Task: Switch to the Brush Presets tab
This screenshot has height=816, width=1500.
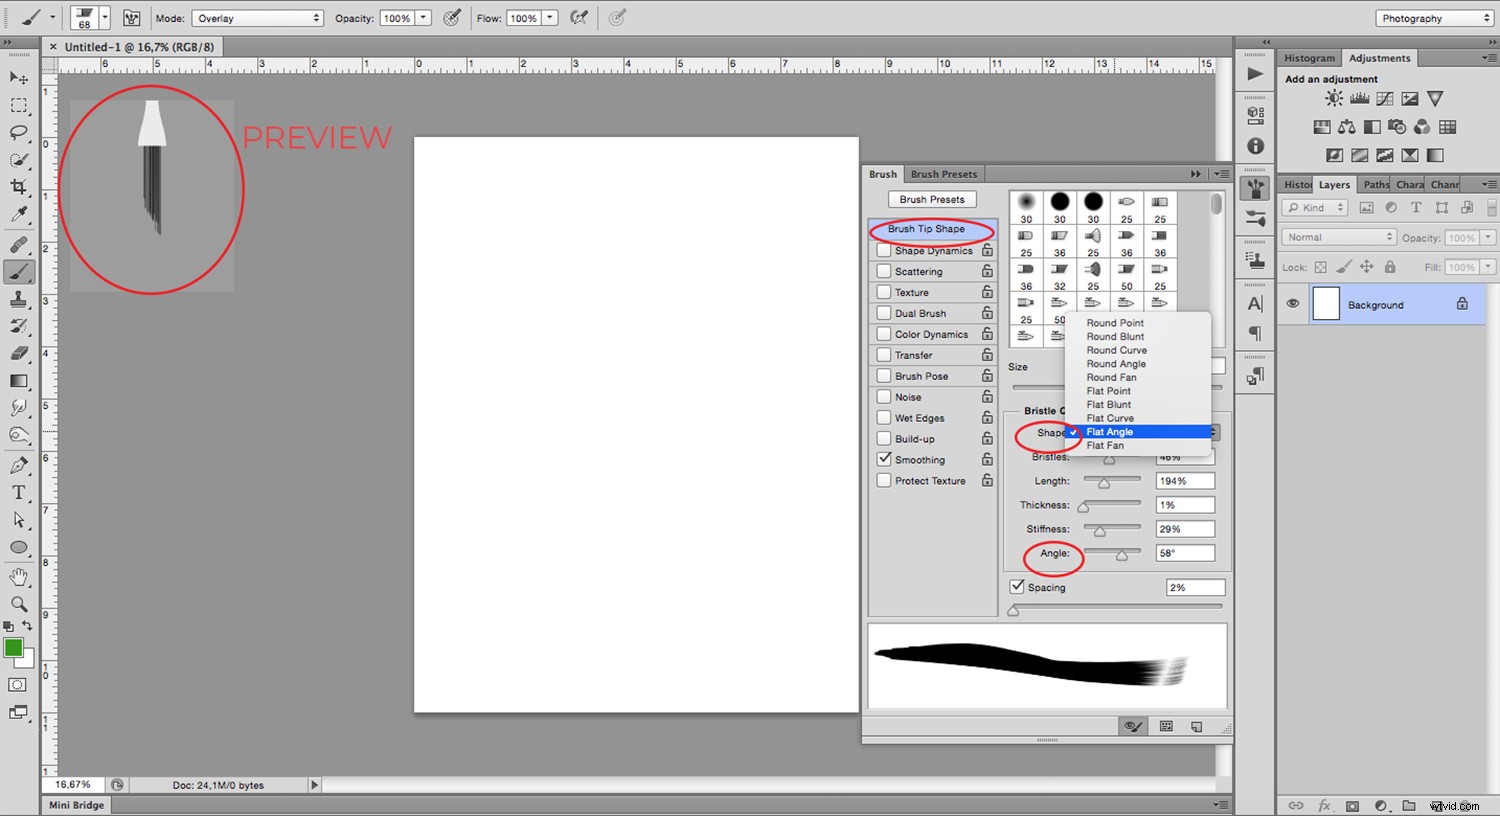Action: [943, 173]
